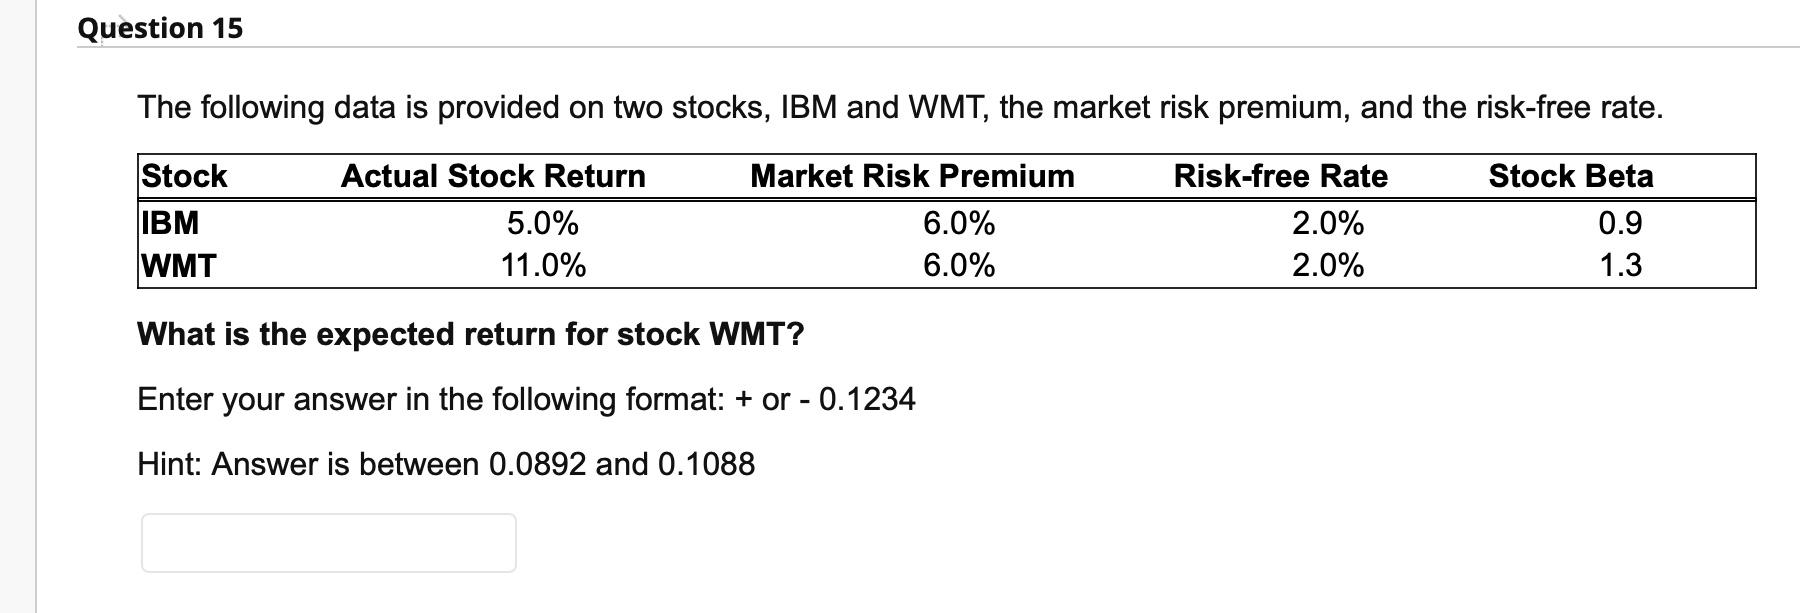Viewport: 1800px width, 613px height.
Task: Select the Market Risk Premium header
Action: 912,177
